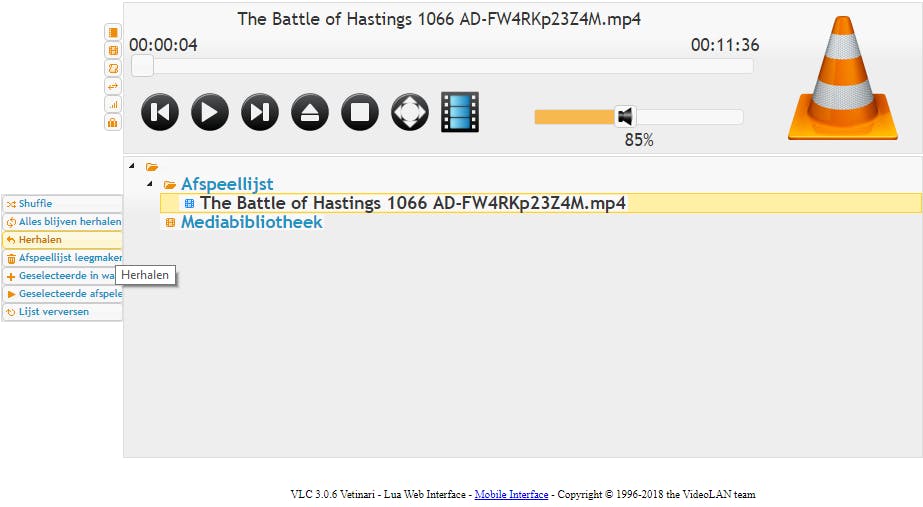Start playback with the play button

pos(210,112)
